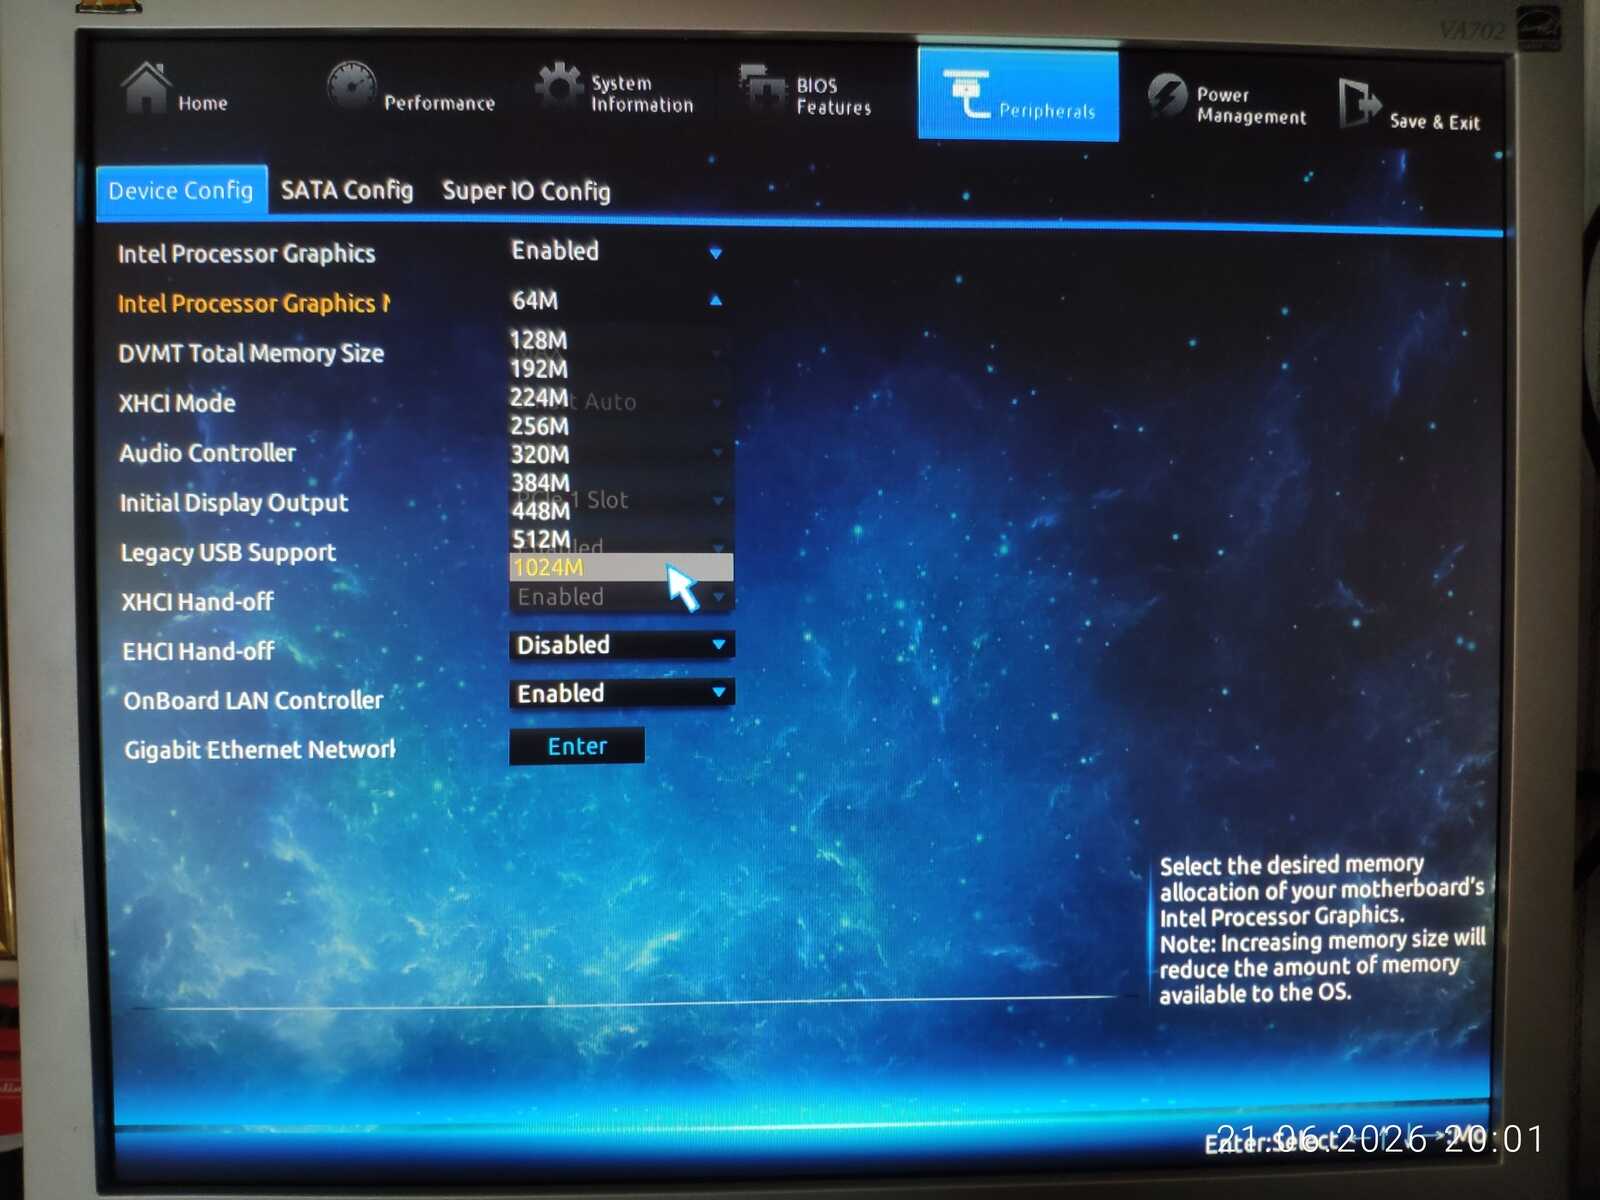The image size is (1600, 1200).
Task: Open the OnBoard LAN Controller Enabled dropdown
Action: tap(621, 693)
